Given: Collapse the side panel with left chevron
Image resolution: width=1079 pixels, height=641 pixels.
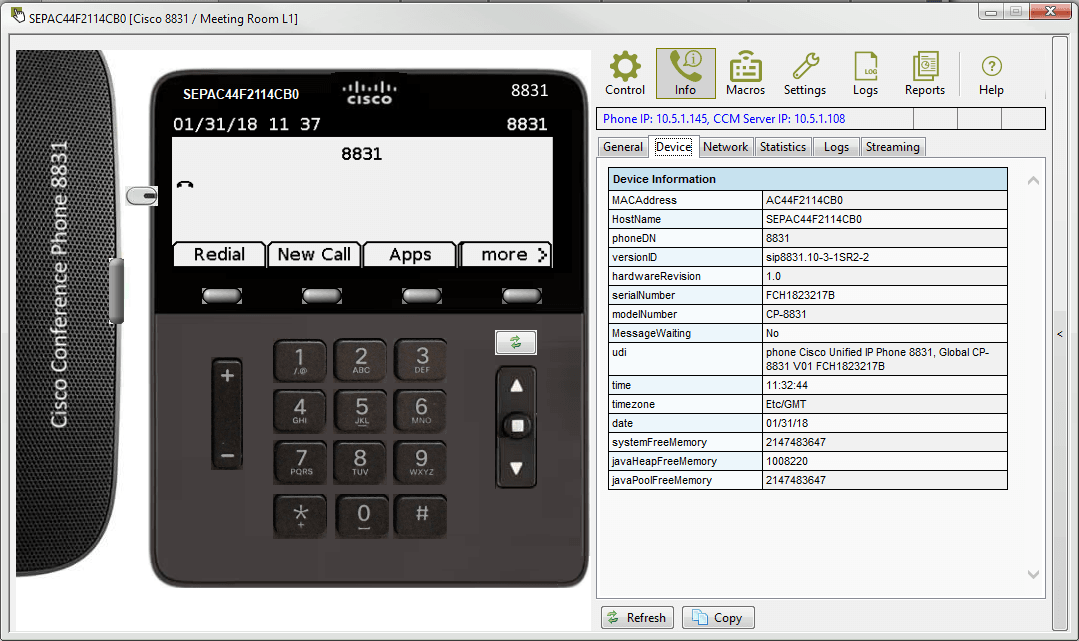Looking at the screenshot, I should point(1060,334).
